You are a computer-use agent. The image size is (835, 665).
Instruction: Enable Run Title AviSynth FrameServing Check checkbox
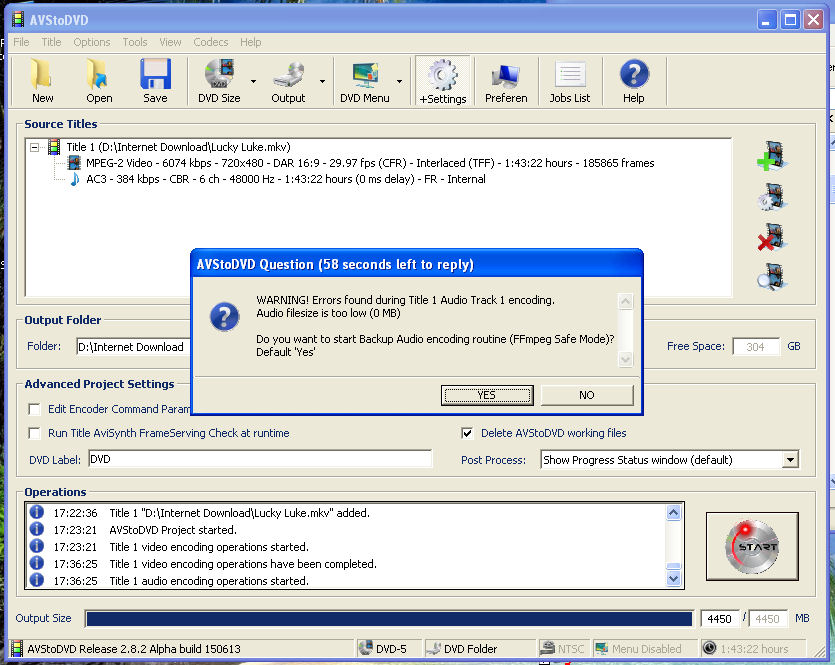35,433
